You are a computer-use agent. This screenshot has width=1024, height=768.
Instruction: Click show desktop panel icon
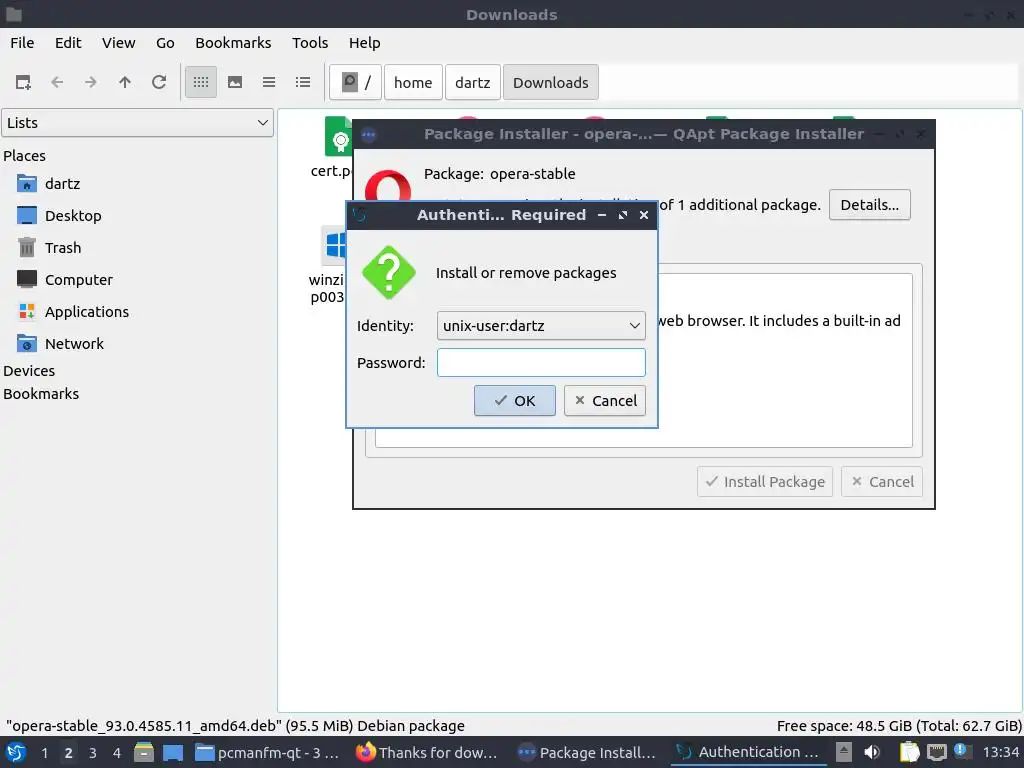[x=173, y=752]
